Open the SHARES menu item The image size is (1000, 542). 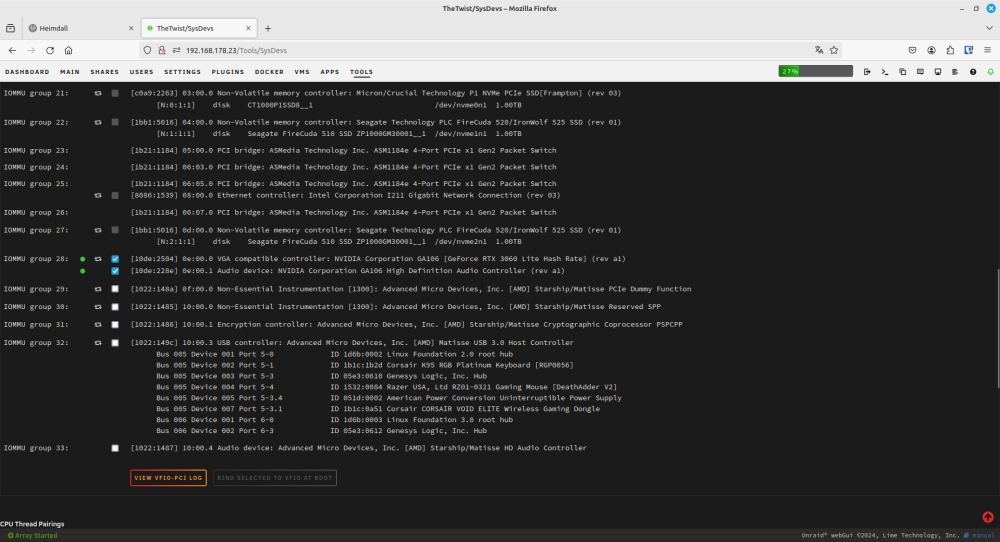click(x=105, y=72)
